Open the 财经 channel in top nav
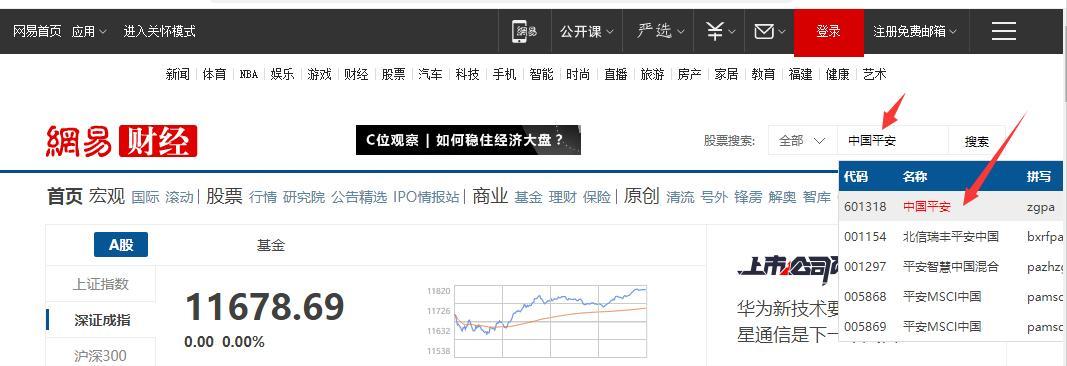This screenshot has height=366, width=1067. point(356,74)
